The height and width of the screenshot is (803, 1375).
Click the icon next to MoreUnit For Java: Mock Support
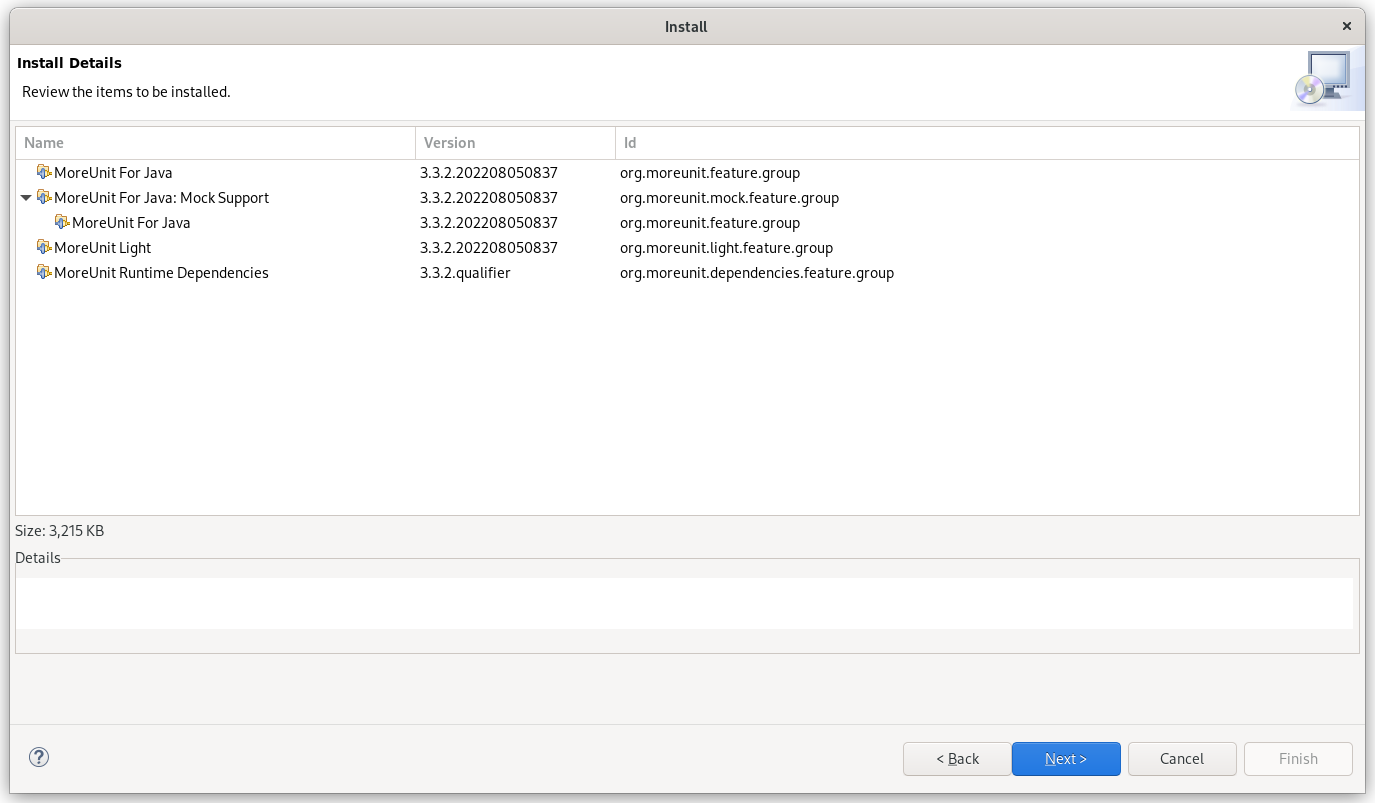point(44,197)
